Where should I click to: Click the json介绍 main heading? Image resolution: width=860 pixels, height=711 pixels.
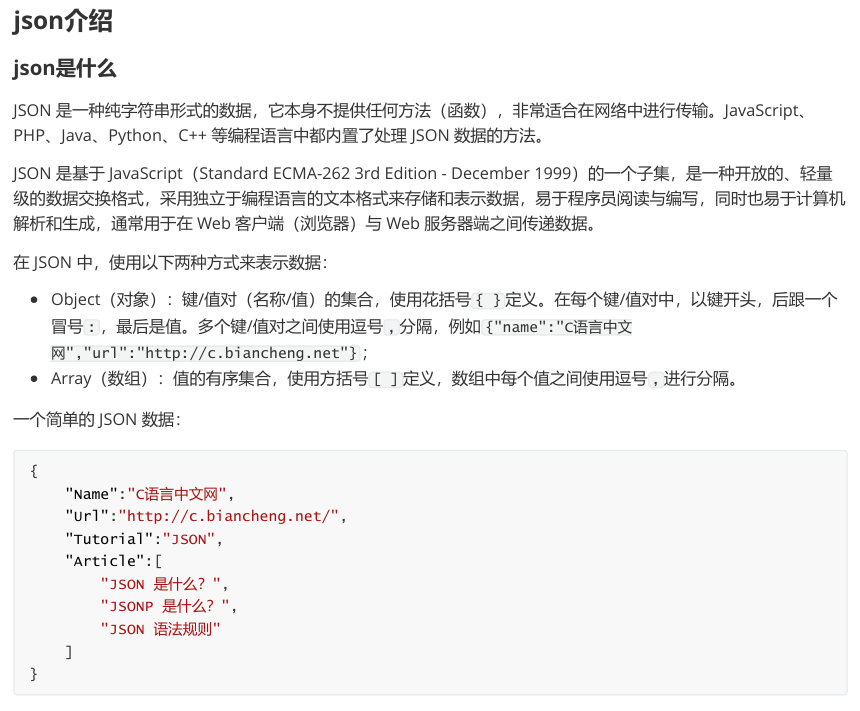63,21
